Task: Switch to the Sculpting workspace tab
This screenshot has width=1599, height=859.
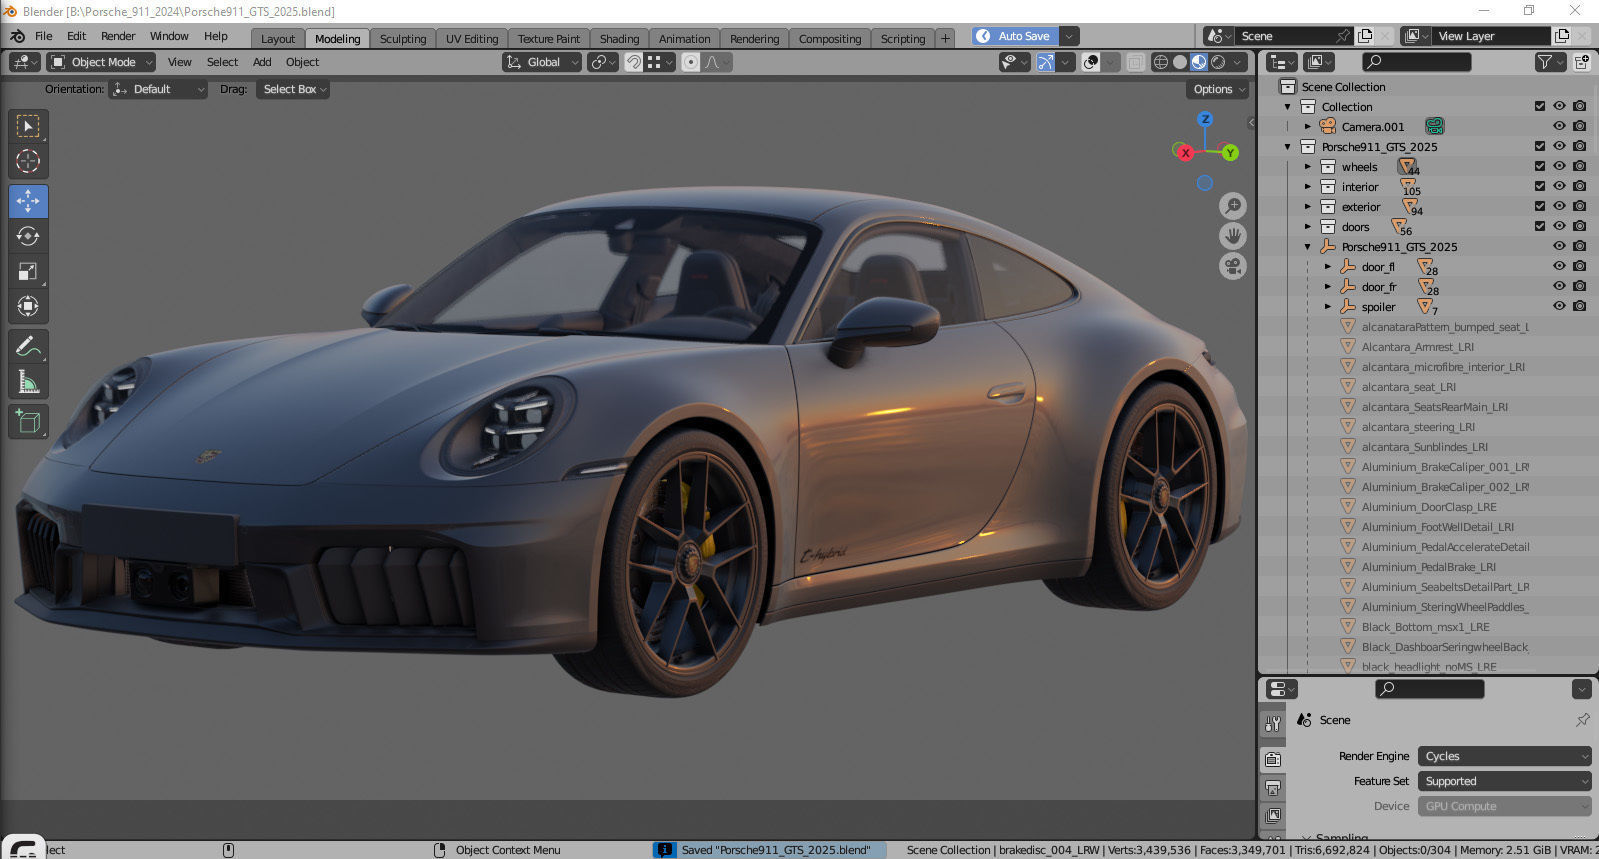Action: pos(403,39)
